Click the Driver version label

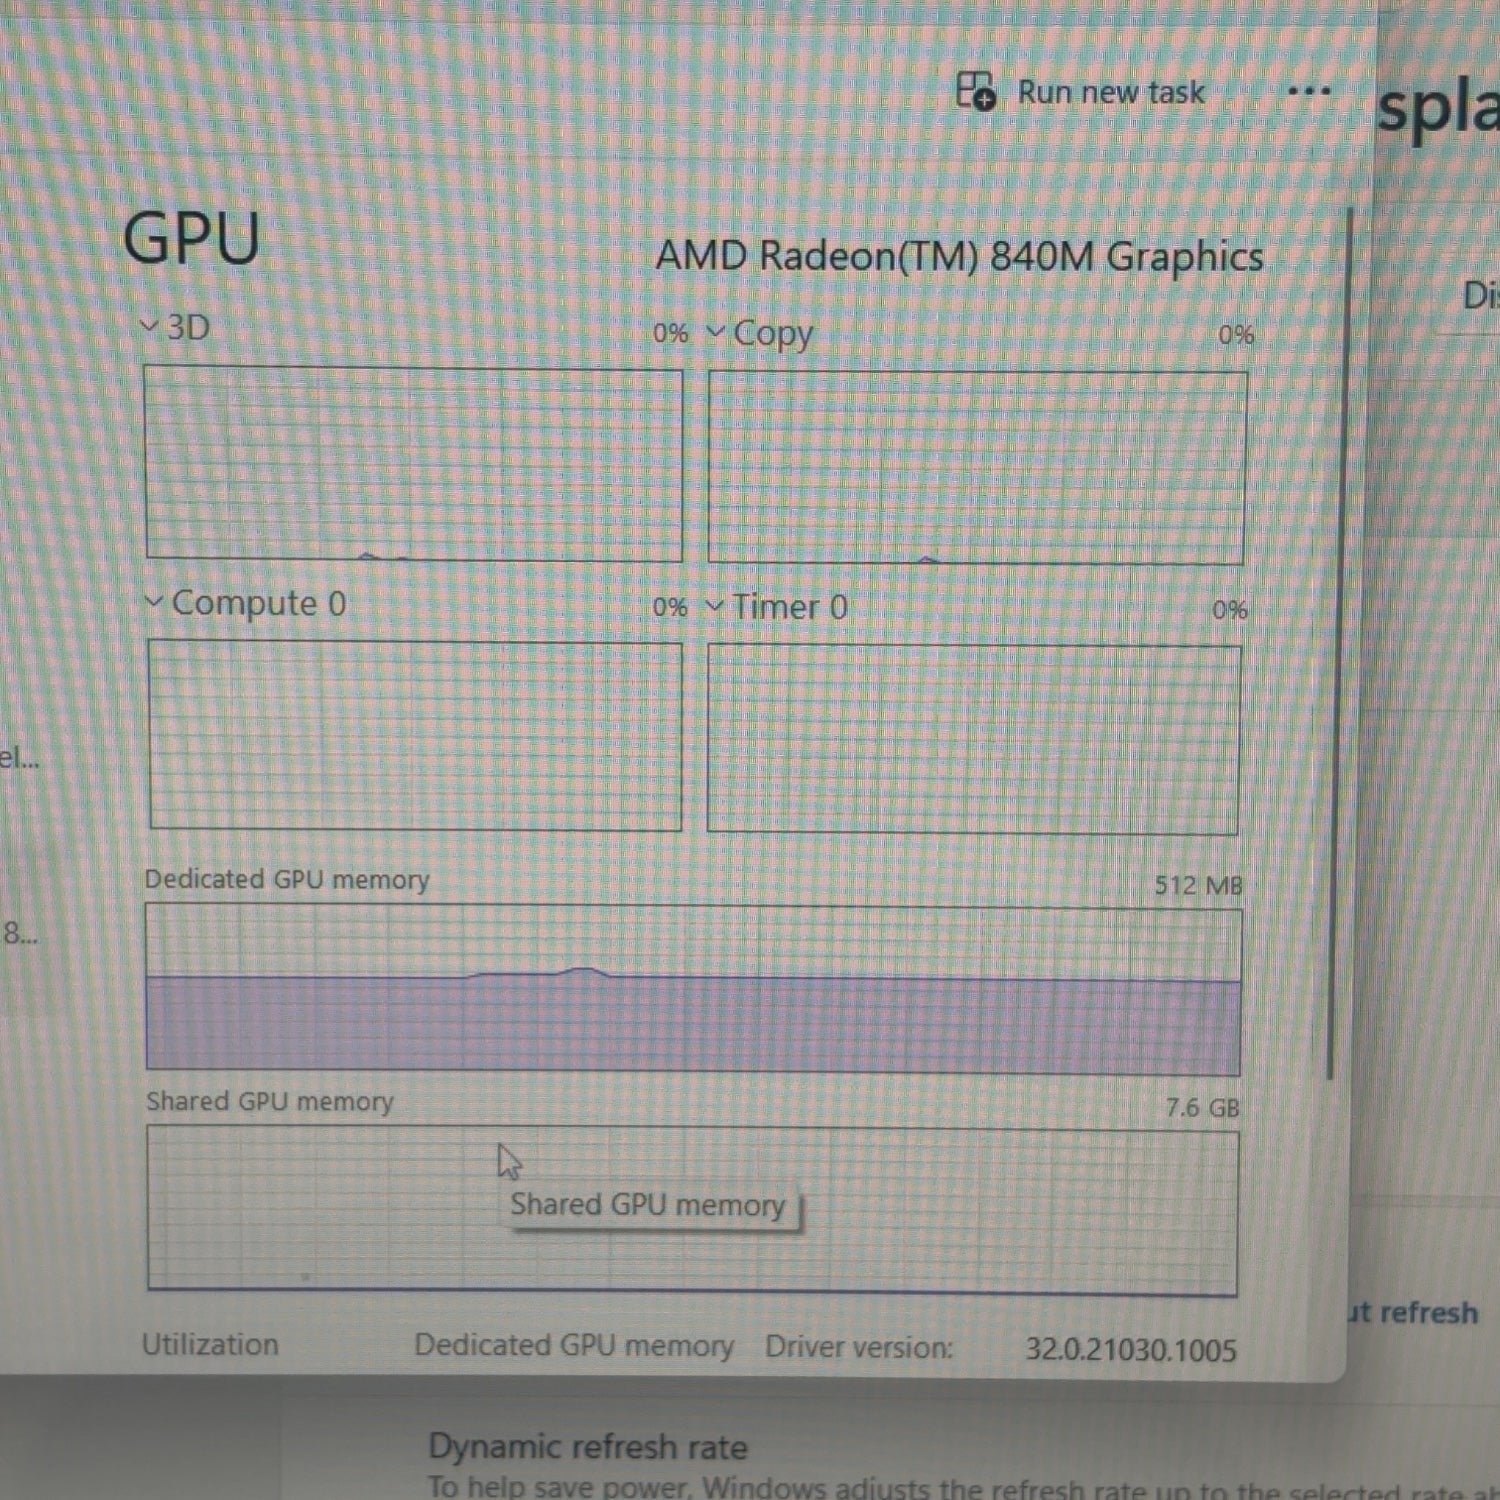[860, 1347]
